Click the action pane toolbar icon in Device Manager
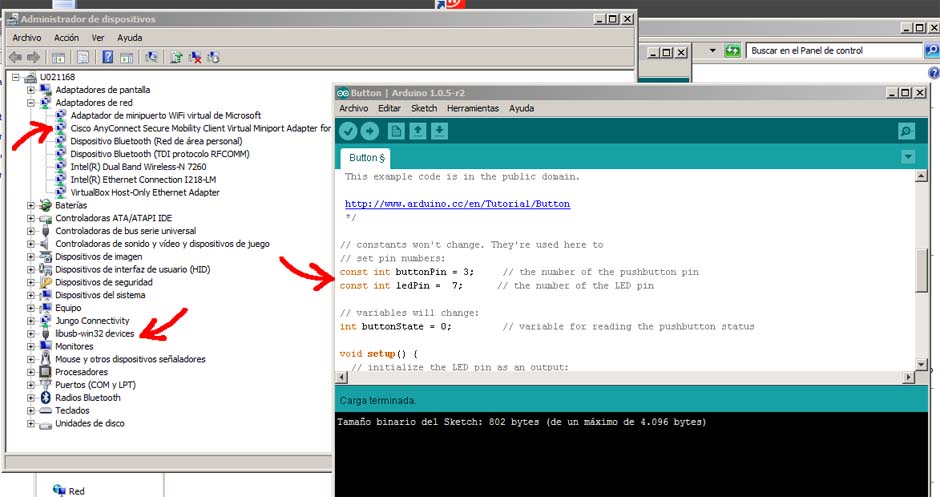This screenshot has width=940, height=497. (x=126, y=58)
